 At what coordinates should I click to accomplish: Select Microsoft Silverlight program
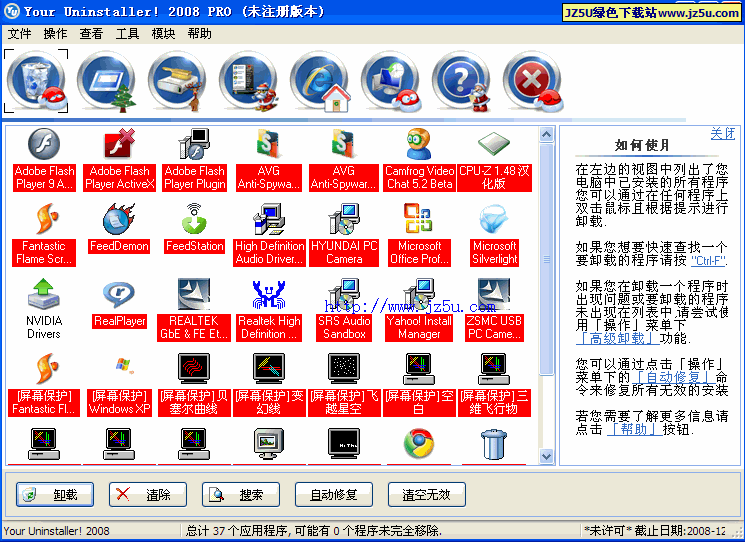pyautogui.click(x=494, y=235)
